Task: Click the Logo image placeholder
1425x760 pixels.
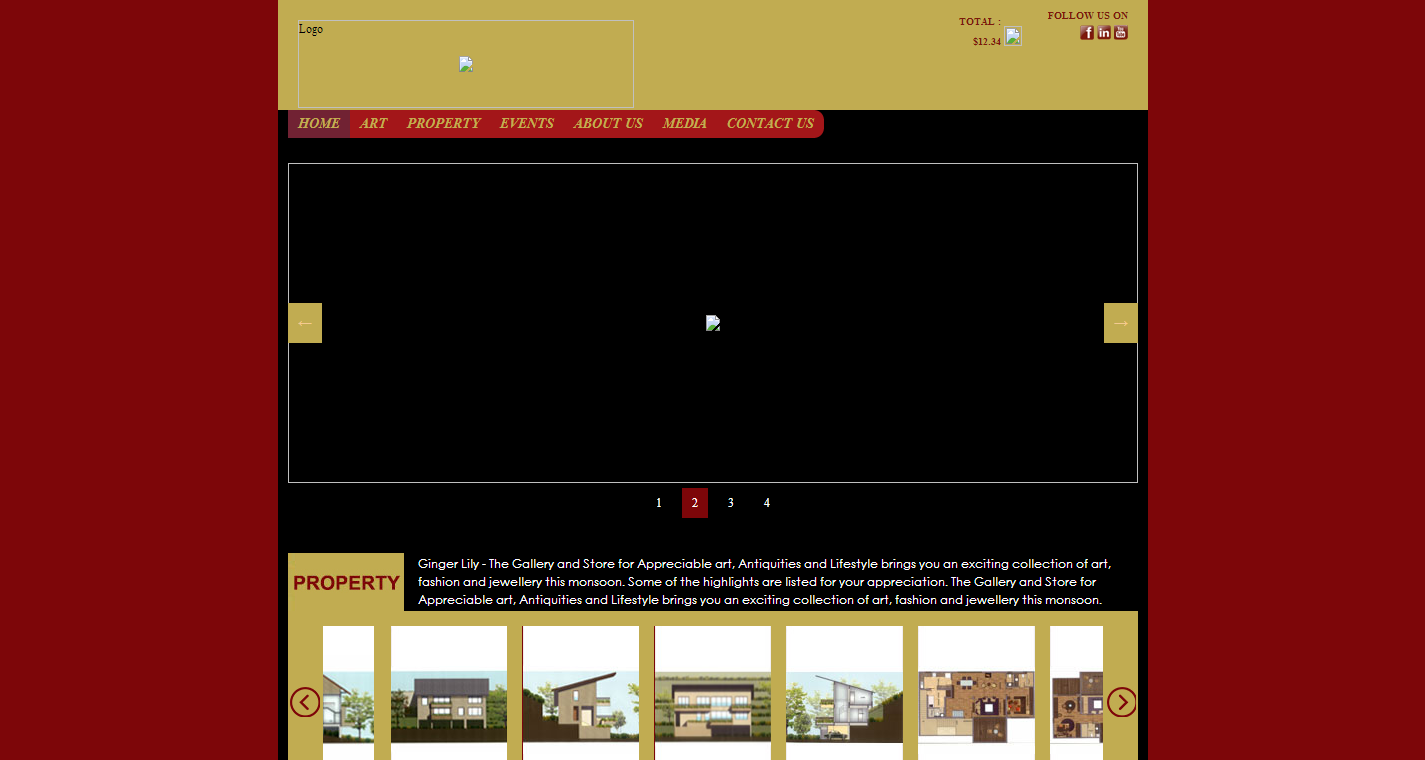Action: pyautogui.click(x=466, y=64)
